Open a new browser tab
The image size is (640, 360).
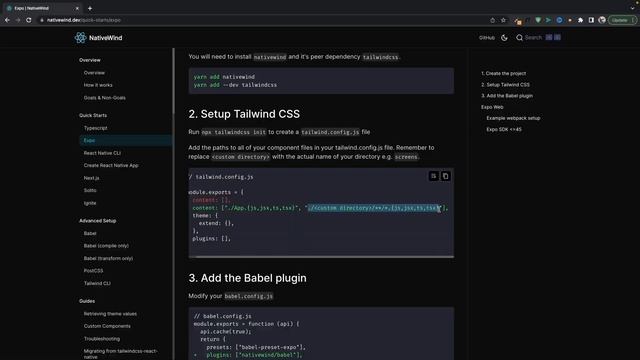coord(90,8)
